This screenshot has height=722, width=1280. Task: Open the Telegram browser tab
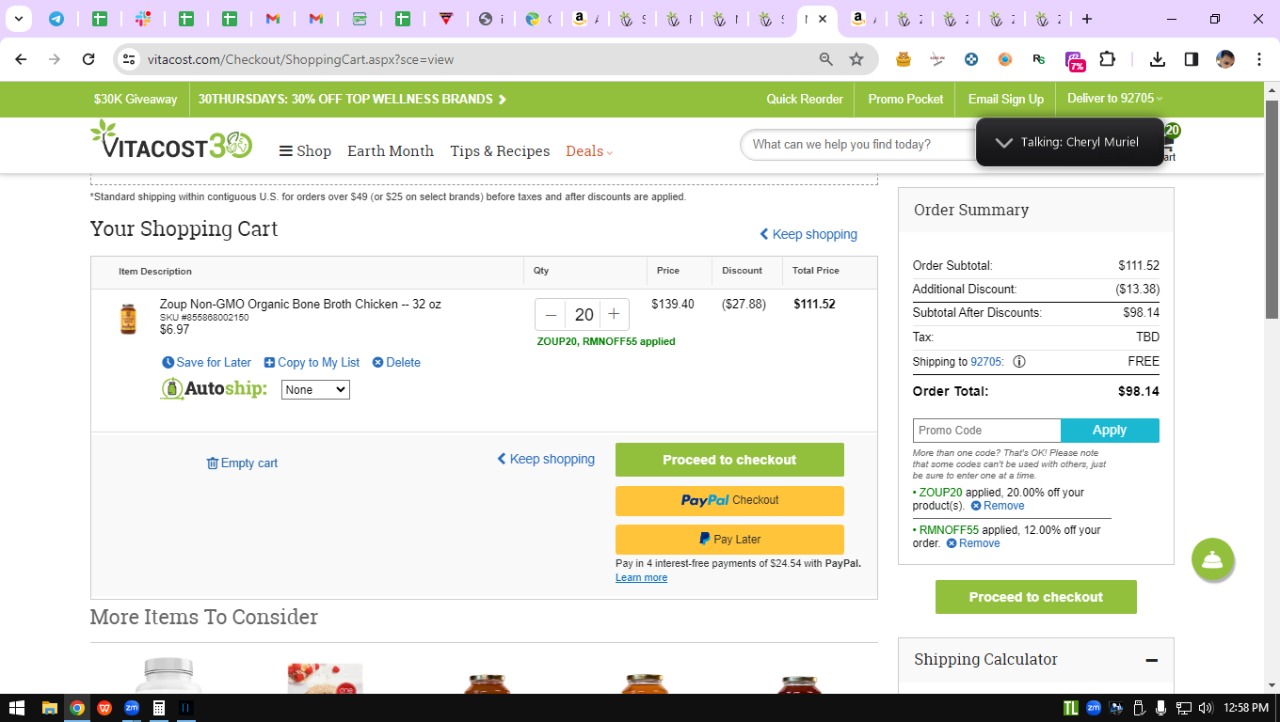point(57,19)
